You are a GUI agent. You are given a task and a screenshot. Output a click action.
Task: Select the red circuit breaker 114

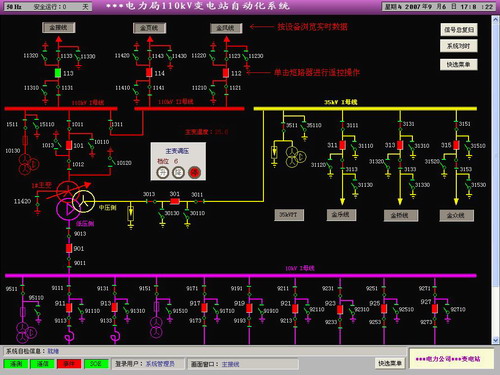149,73
